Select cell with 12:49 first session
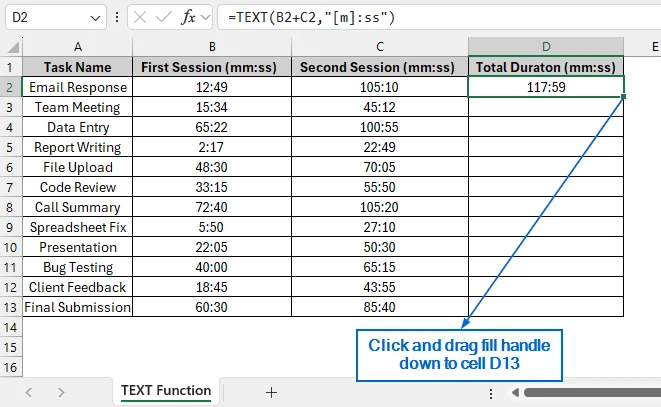 tap(212, 87)
